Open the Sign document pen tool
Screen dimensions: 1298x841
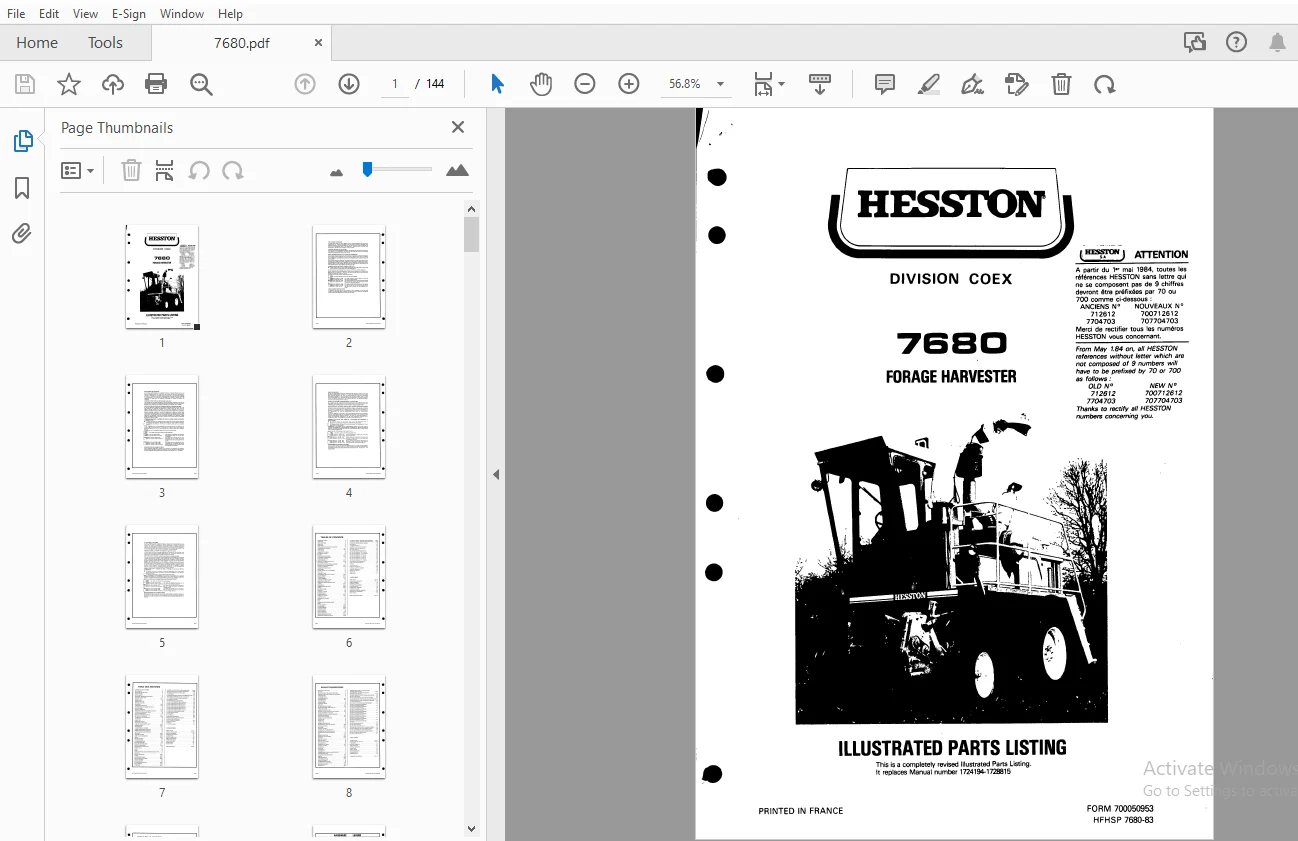point(972,84)
